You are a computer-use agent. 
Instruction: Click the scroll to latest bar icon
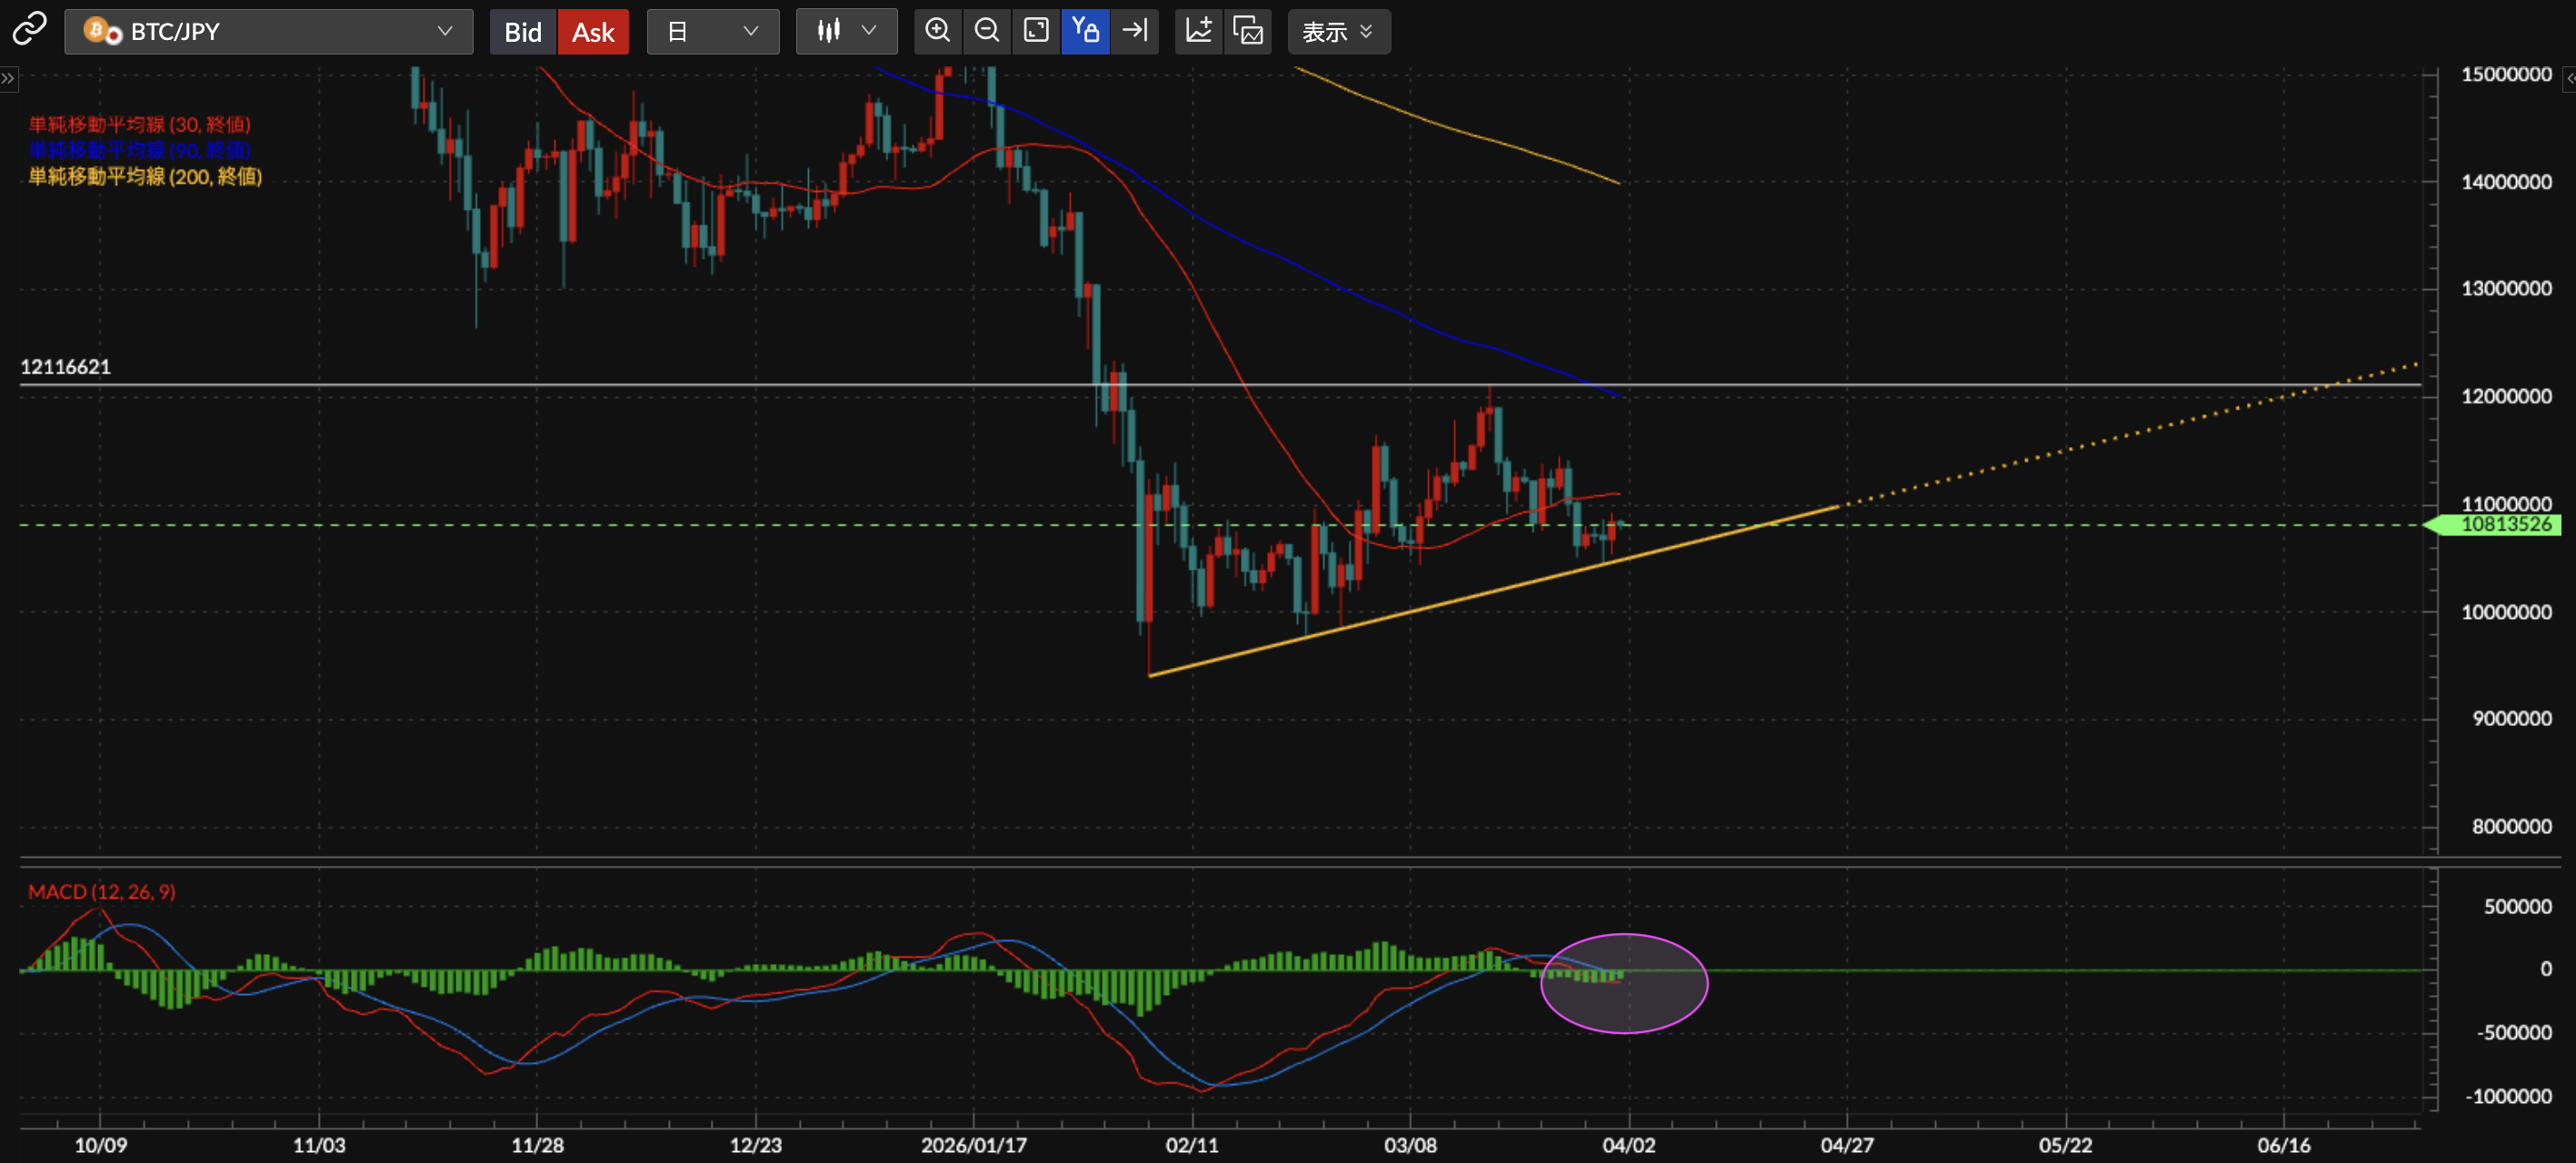point(1134,31)
